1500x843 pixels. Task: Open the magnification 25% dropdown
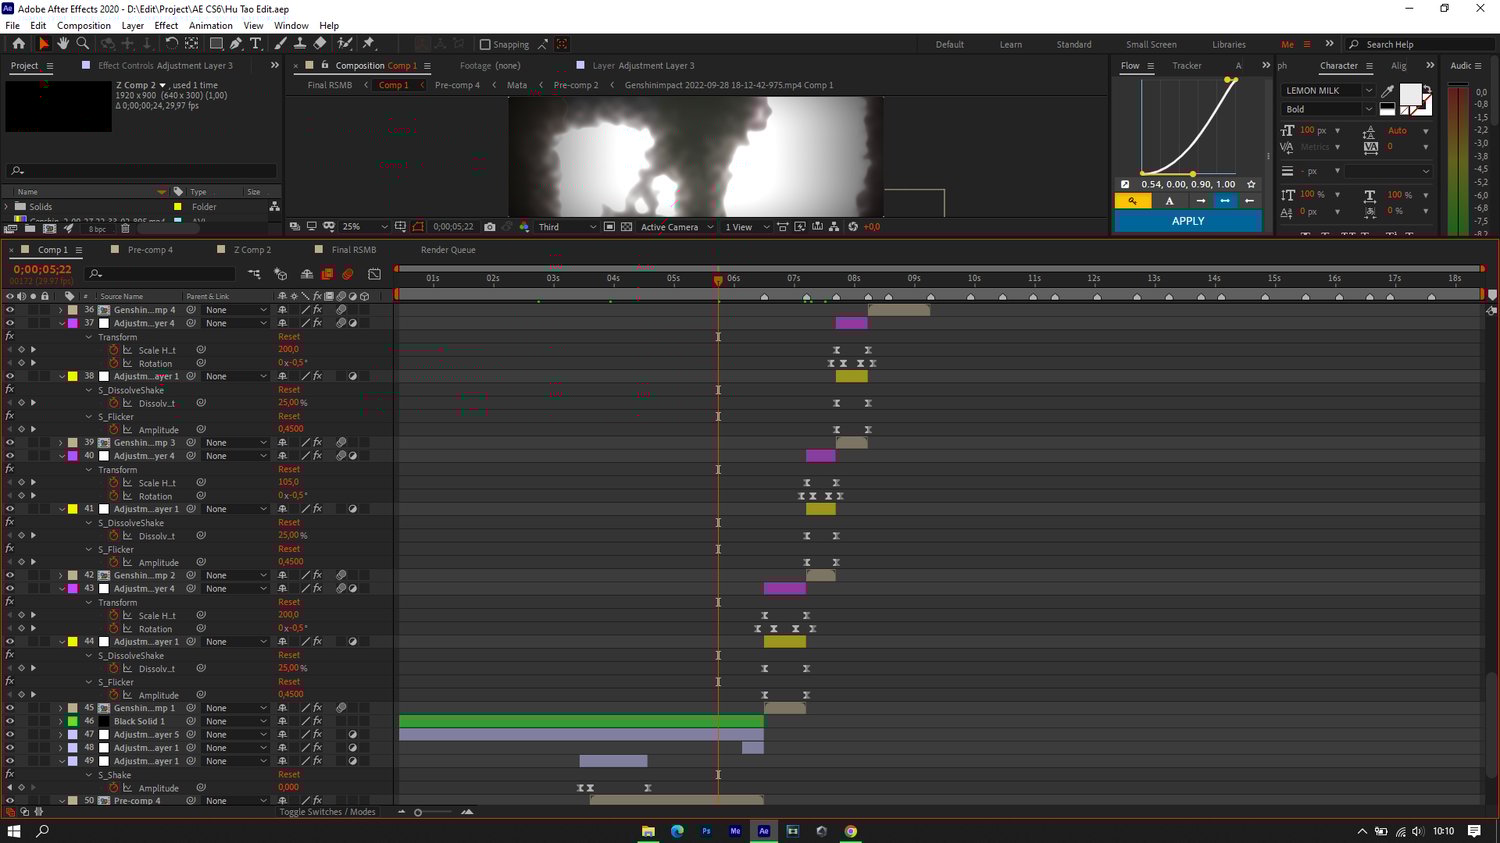click(x=364, y=227)
